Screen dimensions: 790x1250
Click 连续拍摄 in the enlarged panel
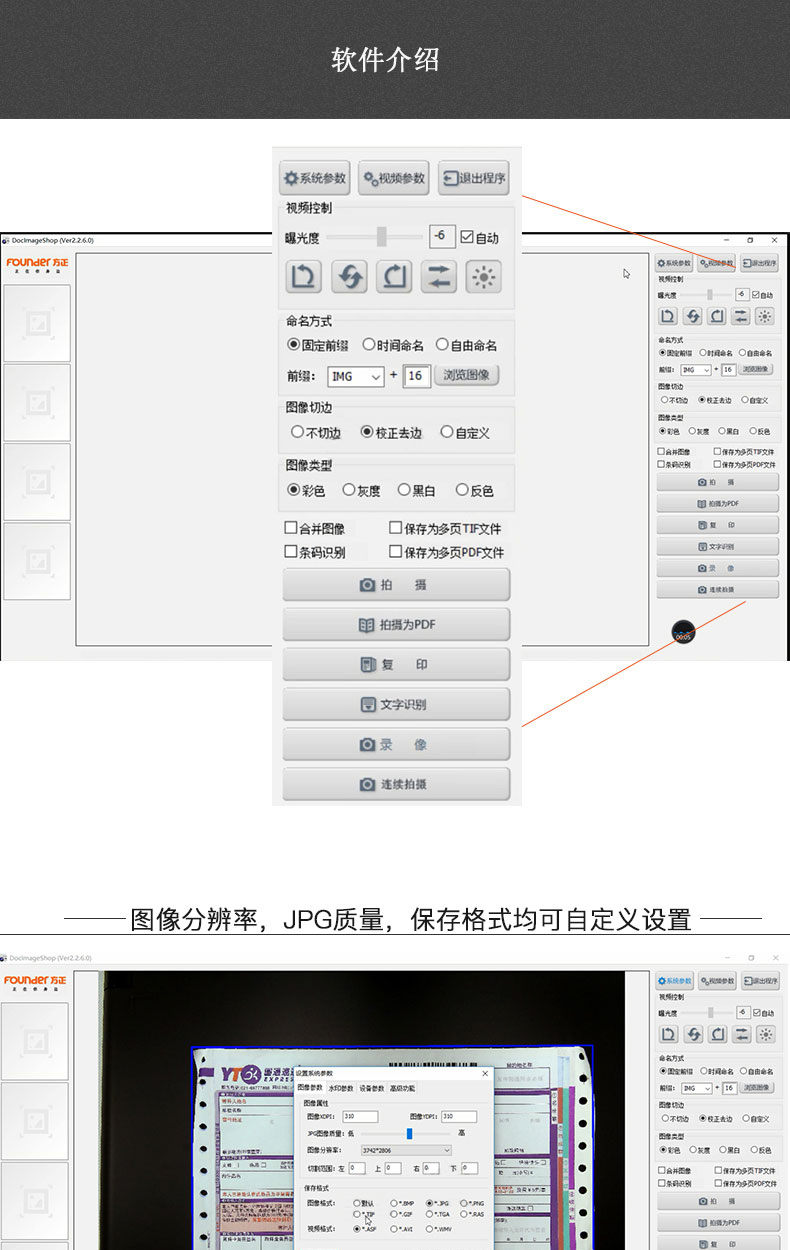pyautogui.click(x=396, y=784)
